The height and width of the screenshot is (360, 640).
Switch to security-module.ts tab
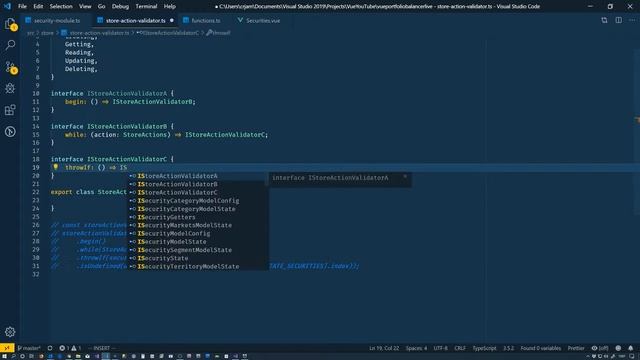[x=57, y=20]
